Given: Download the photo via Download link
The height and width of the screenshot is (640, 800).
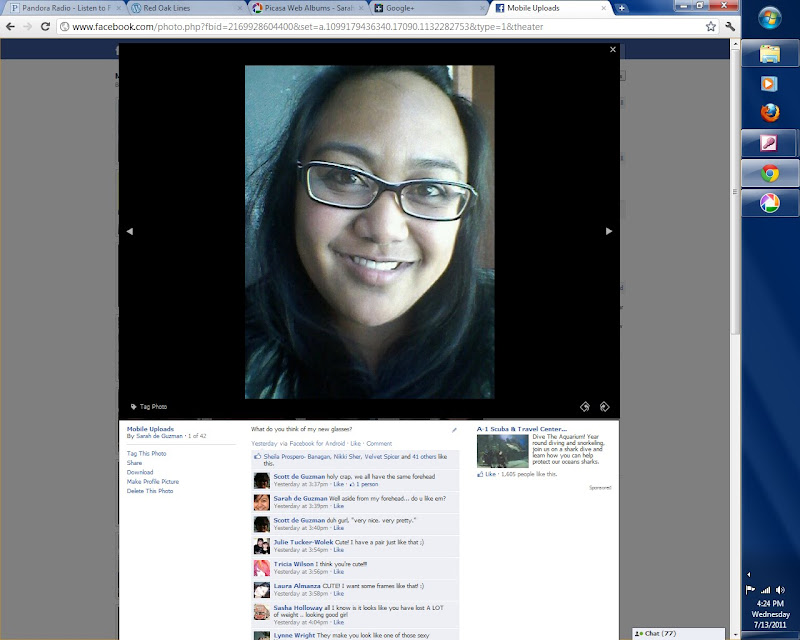Looking at the screenshot, I should click(140, 472).
